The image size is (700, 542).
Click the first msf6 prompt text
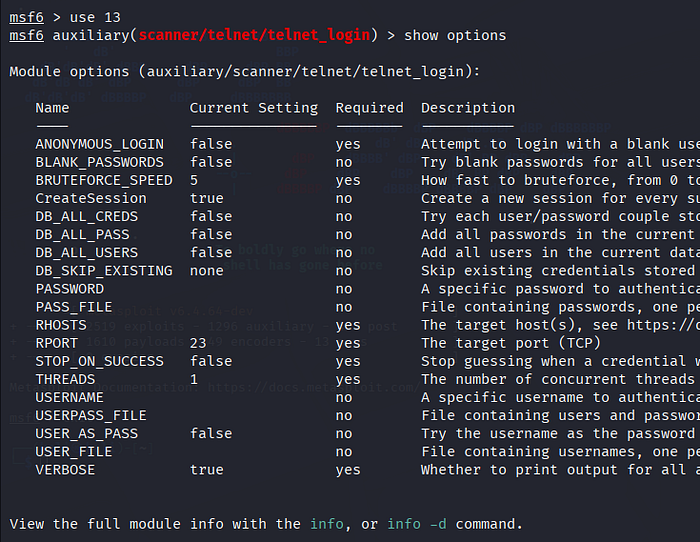[x=26, y=17]
